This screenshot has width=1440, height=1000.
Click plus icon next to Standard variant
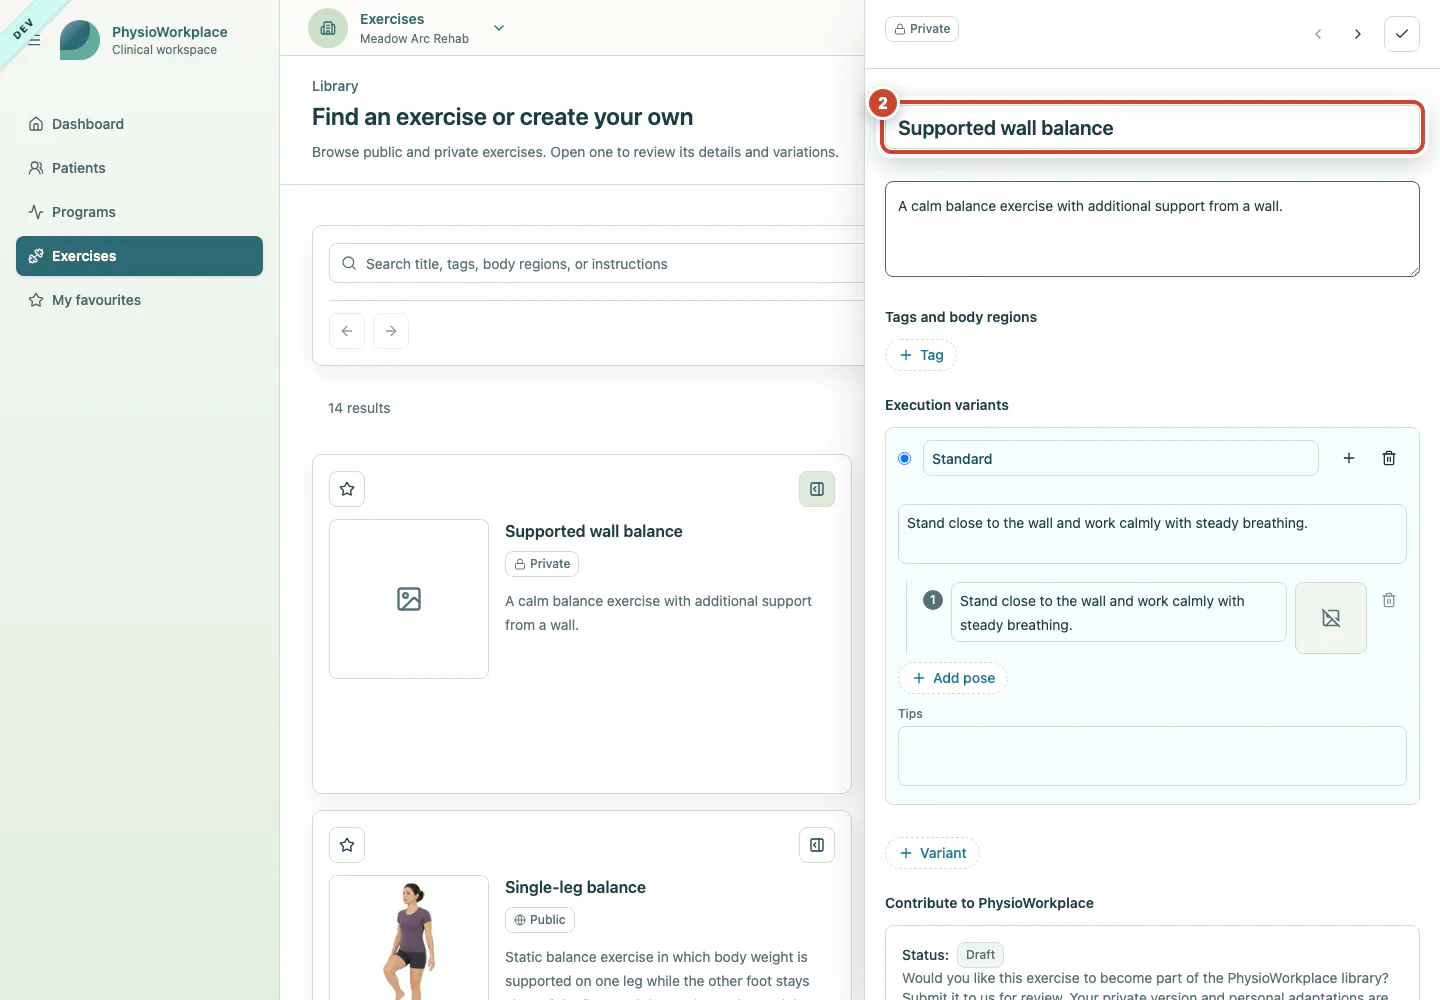click(1349, 458)
